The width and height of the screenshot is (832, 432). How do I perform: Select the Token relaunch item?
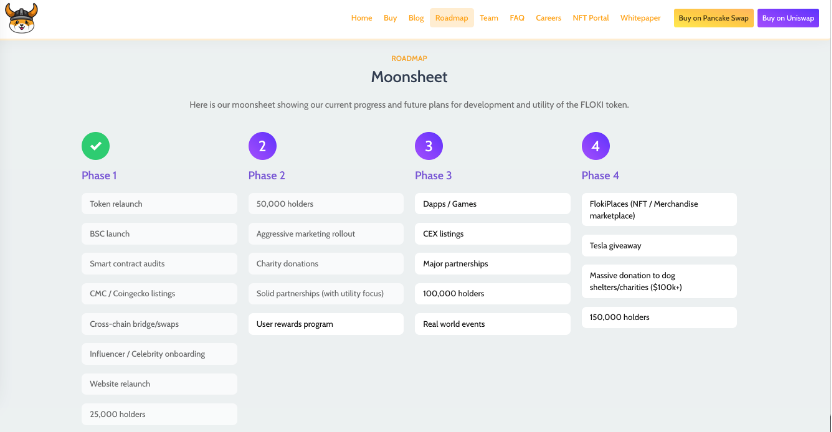click(159, 204)
